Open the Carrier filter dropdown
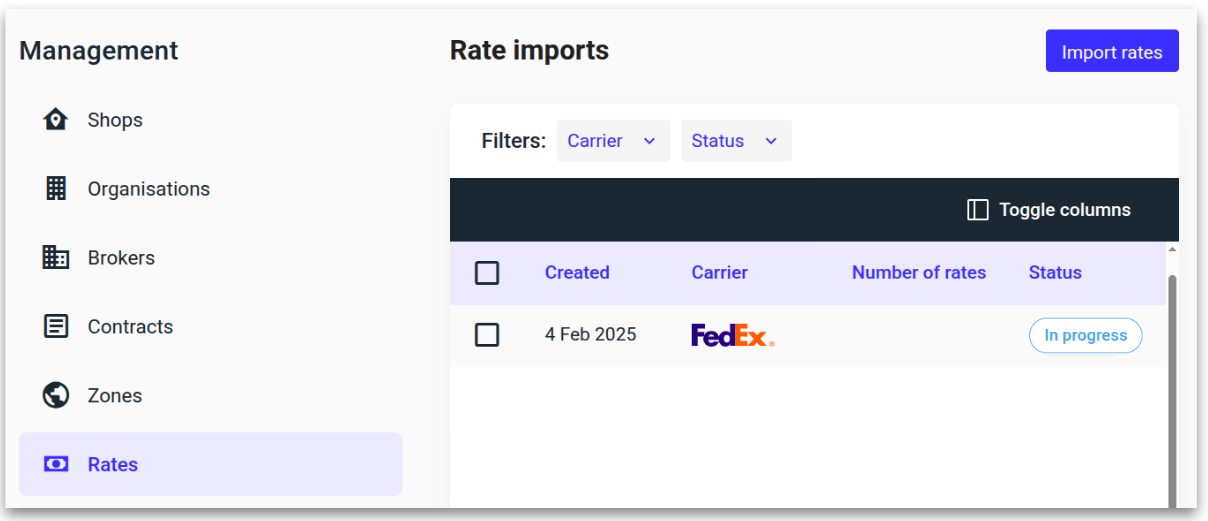This screenshot has height=521, width=1208. click(612, 141)
